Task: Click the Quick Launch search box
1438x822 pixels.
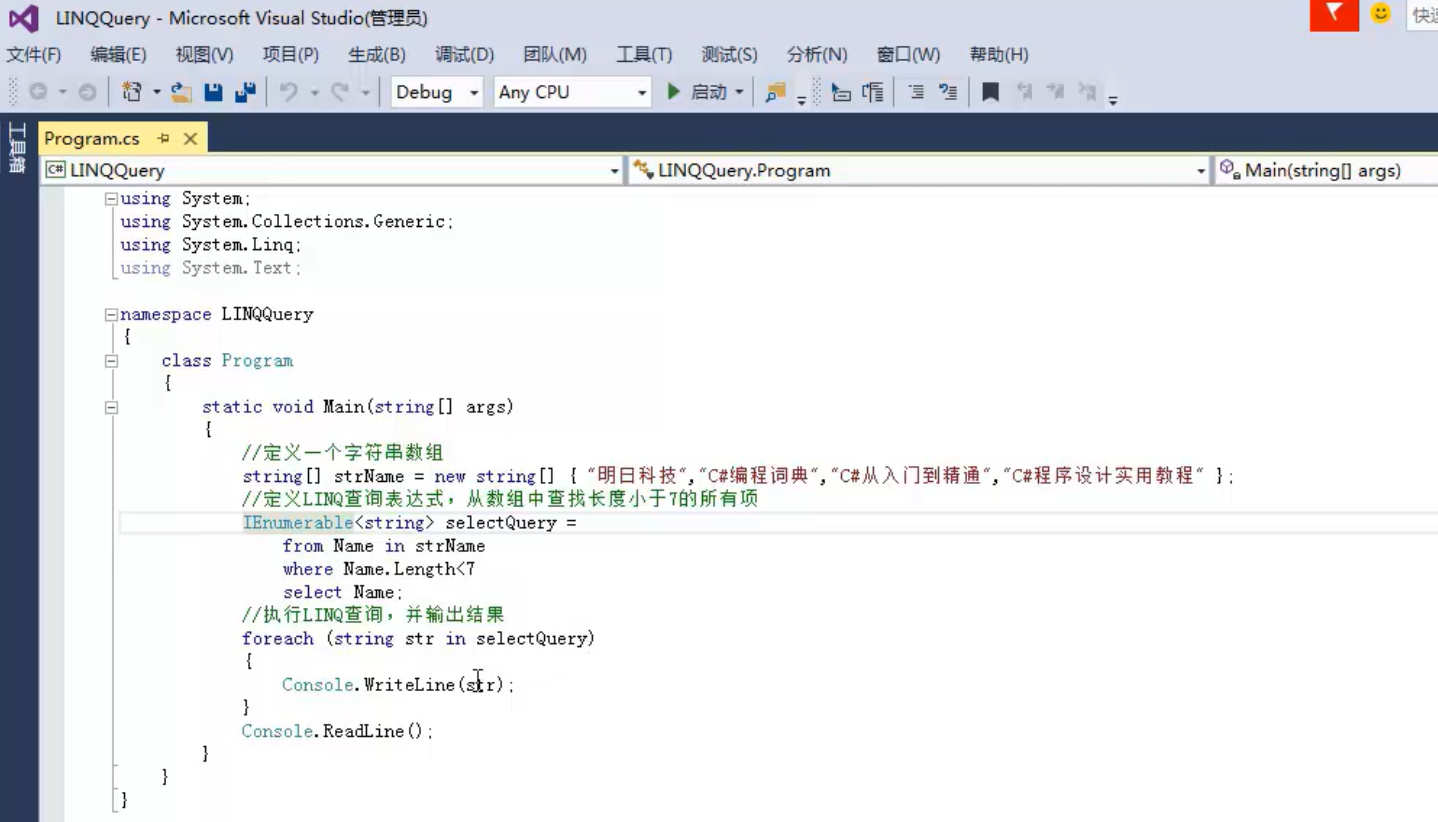Action: [x=1422, y=15]
